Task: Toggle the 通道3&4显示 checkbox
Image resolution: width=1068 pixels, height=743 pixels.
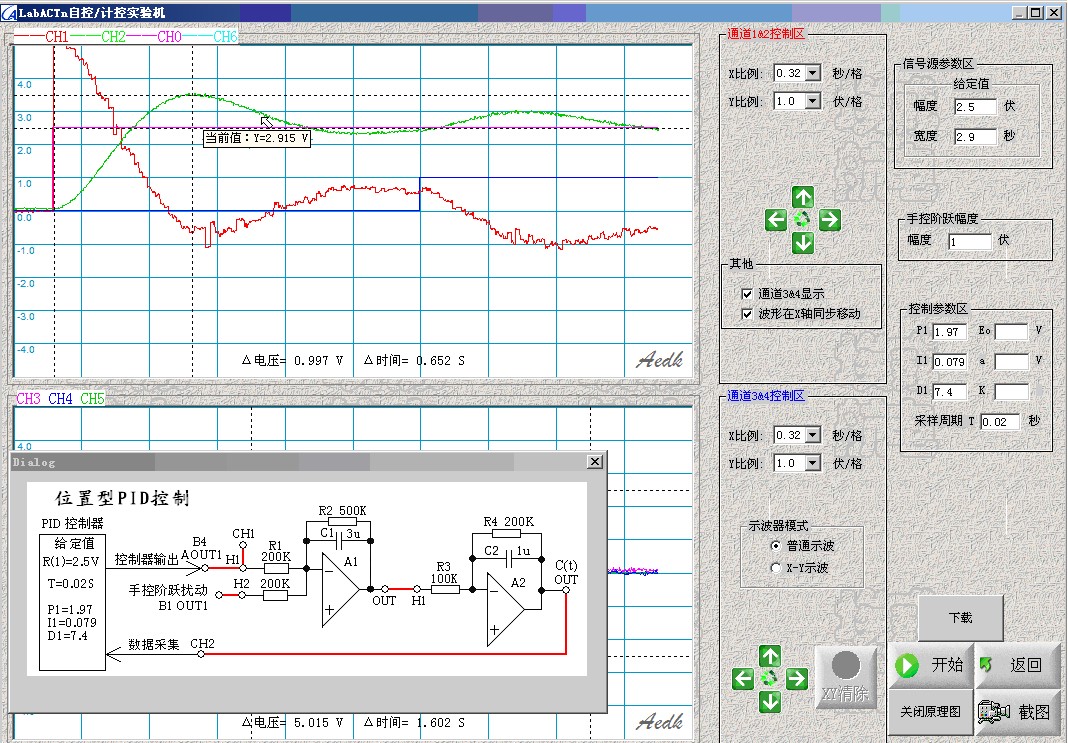Action: pyautogui.click(x=746, y=294)
